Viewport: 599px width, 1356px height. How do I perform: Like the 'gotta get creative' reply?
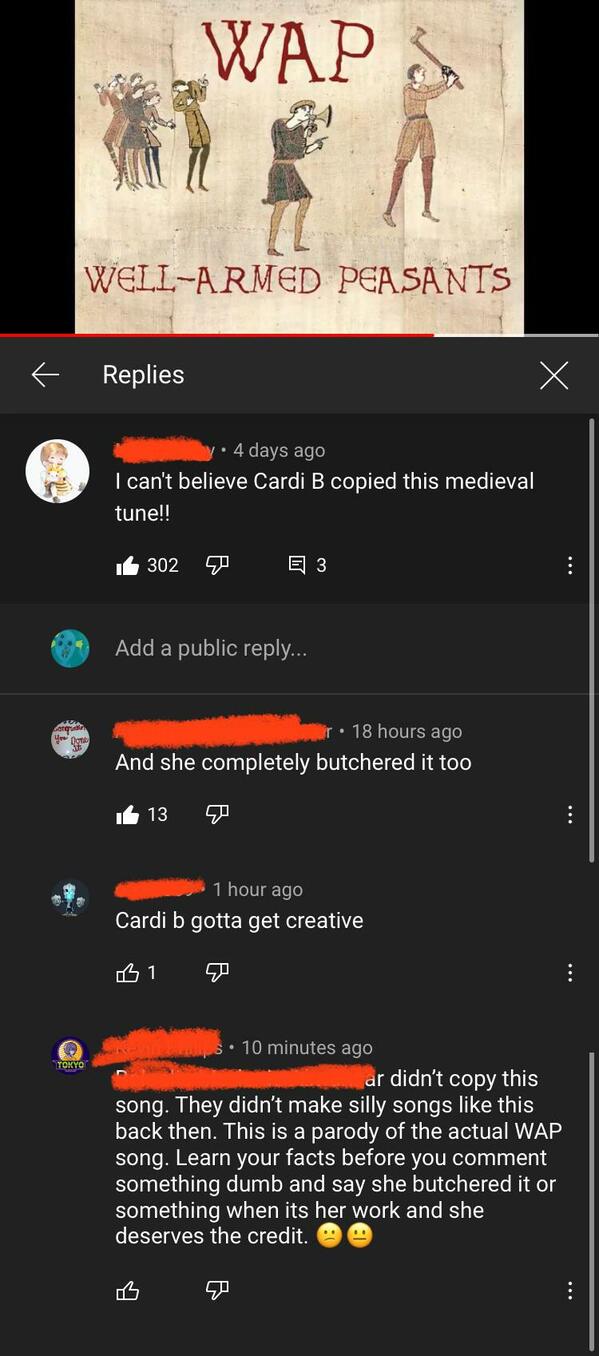click(x=128, y=972)
